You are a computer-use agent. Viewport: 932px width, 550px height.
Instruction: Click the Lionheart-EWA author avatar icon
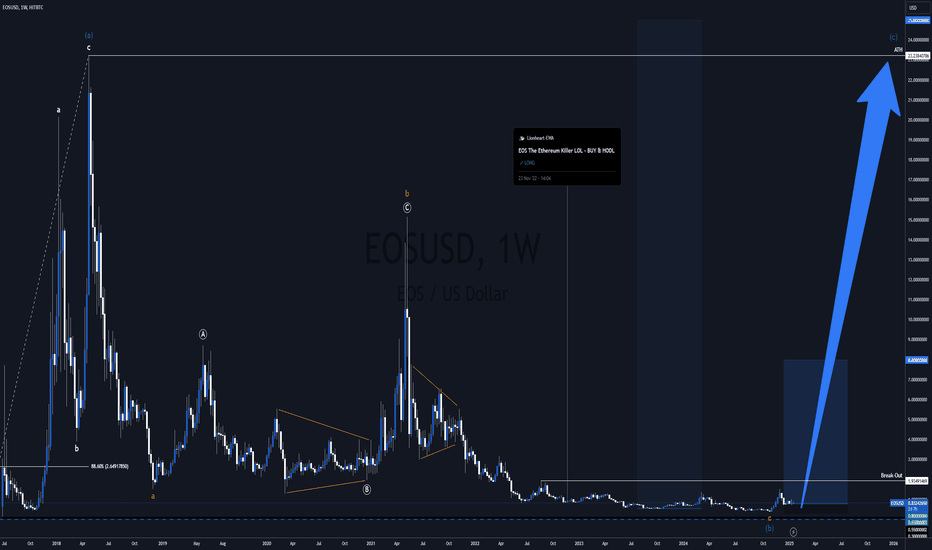coord(522,138)
